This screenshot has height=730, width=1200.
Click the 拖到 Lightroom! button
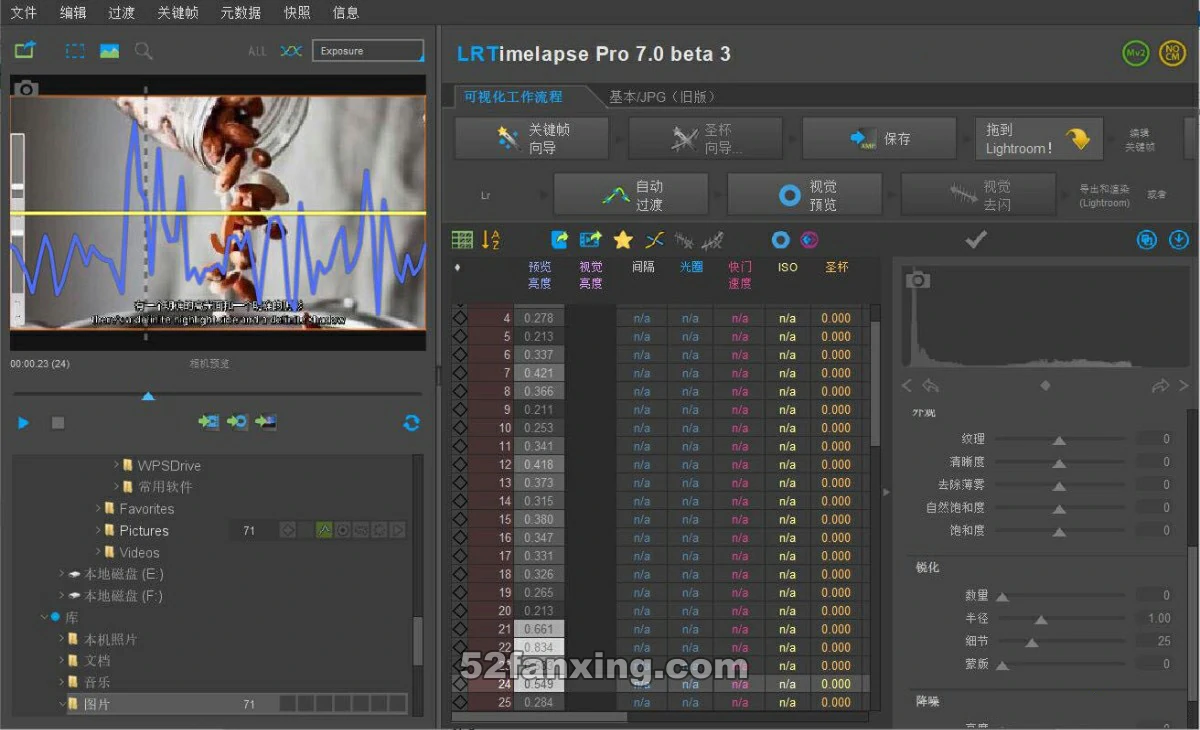(1039, 139)
